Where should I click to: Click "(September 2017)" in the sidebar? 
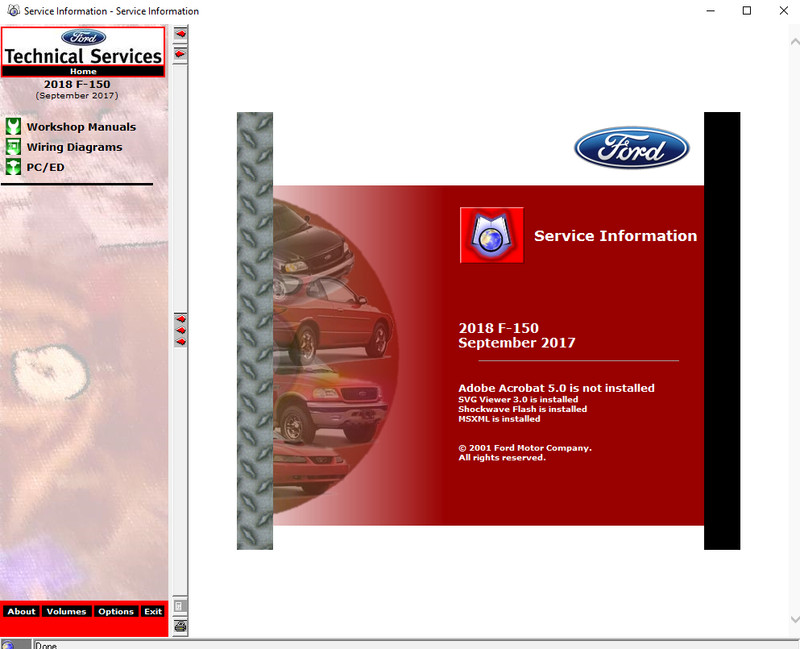coord(77,95)
